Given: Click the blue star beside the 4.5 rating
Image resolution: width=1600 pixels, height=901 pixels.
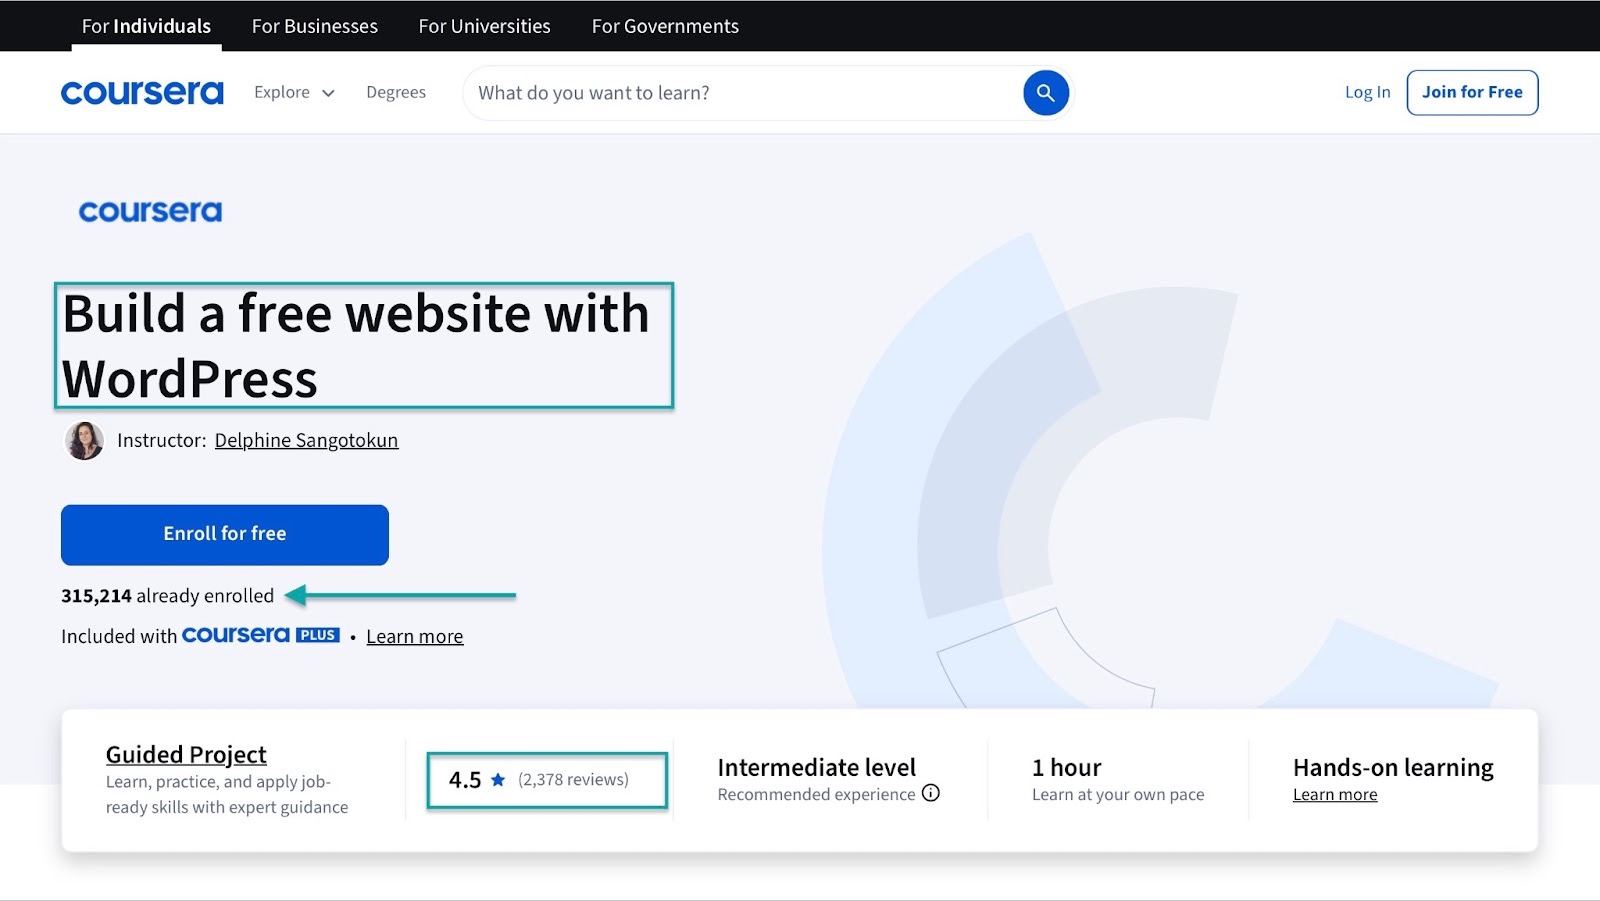Looking at the screenshot, I should [x=497, y=780].
